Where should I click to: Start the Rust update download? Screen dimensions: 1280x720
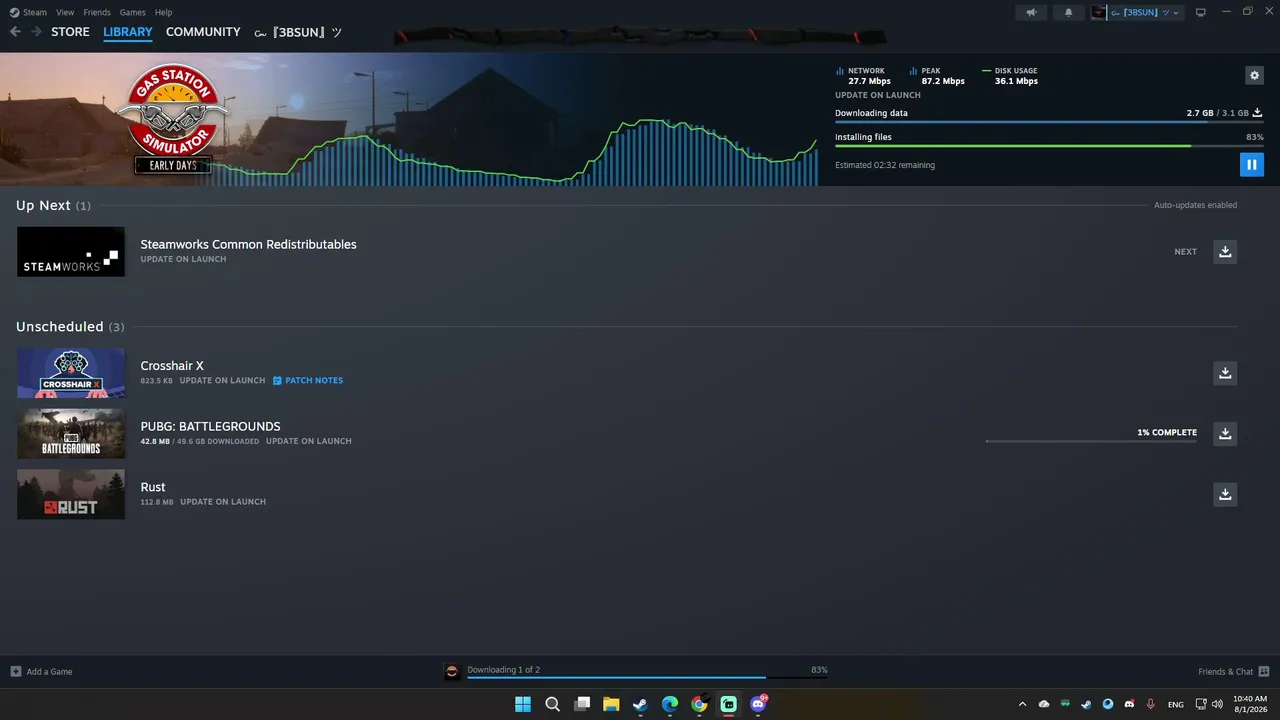coord(1225,494)
